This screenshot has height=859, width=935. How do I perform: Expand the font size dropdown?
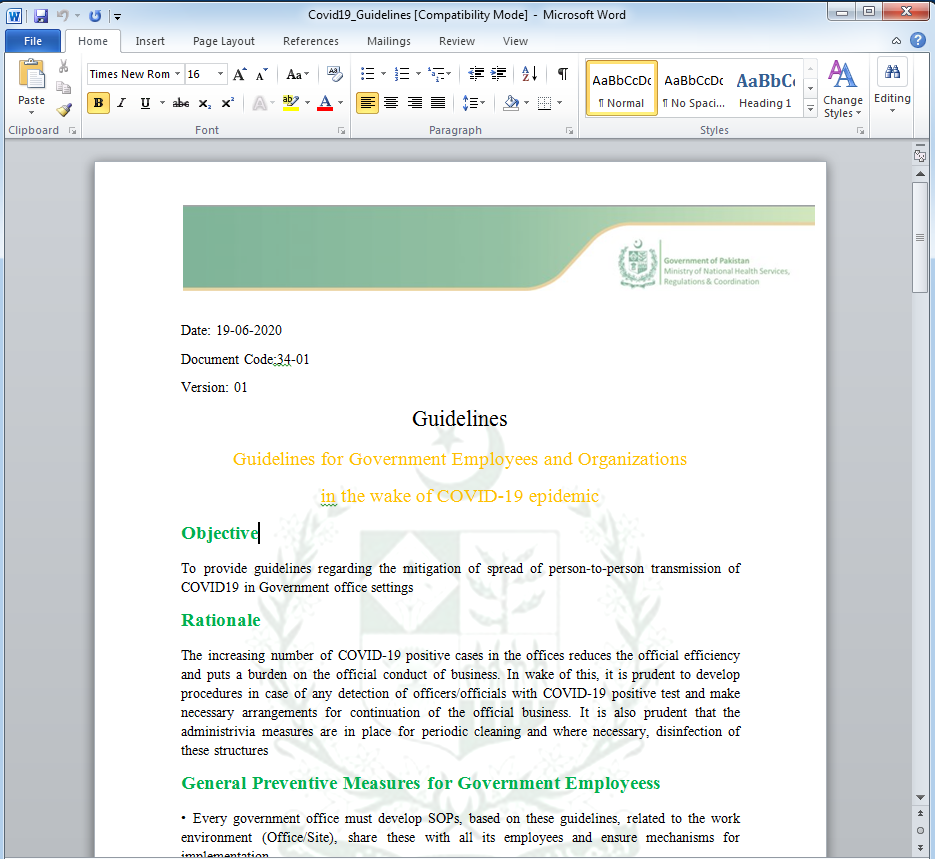click(220, 74)
